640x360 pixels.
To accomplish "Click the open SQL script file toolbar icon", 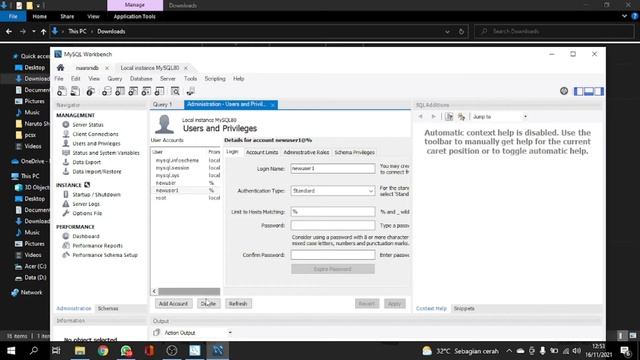I will click(76, 91).
